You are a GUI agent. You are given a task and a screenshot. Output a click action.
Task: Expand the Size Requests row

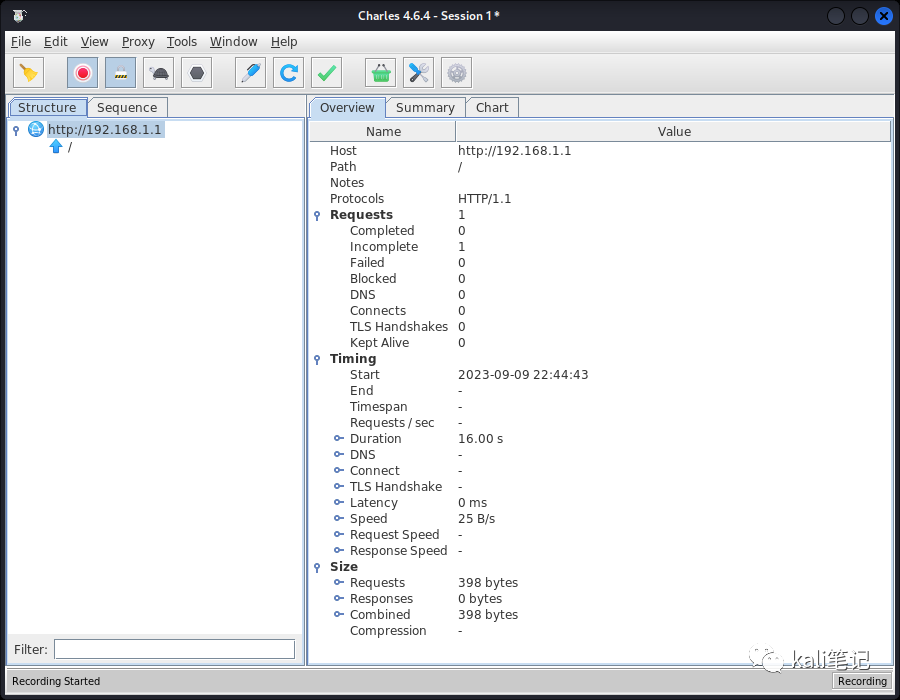[x=339, y=582]
